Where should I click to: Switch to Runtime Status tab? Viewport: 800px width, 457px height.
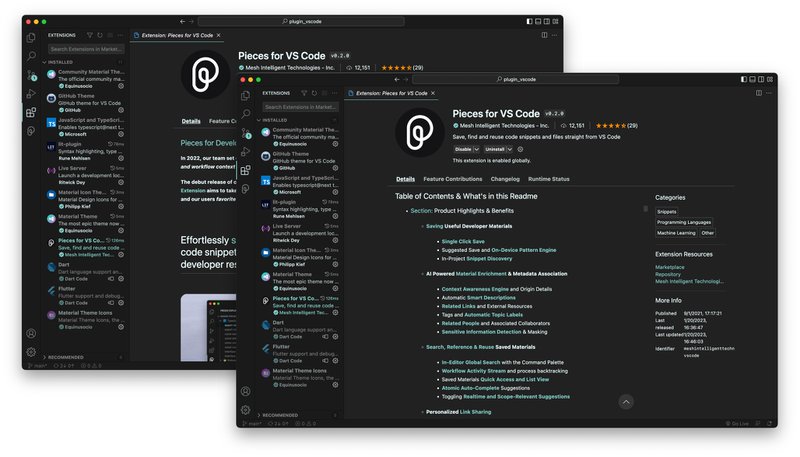(x=549, y=179)
